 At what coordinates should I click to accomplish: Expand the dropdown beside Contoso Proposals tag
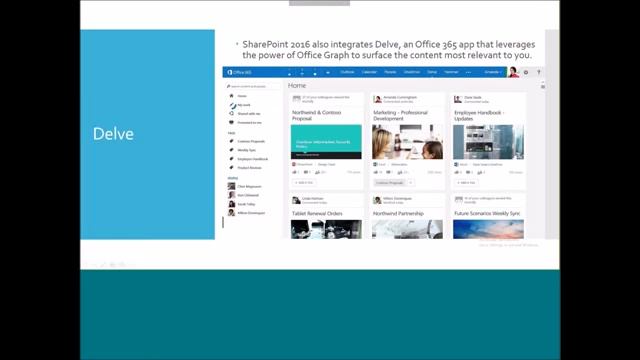[411, 182]
